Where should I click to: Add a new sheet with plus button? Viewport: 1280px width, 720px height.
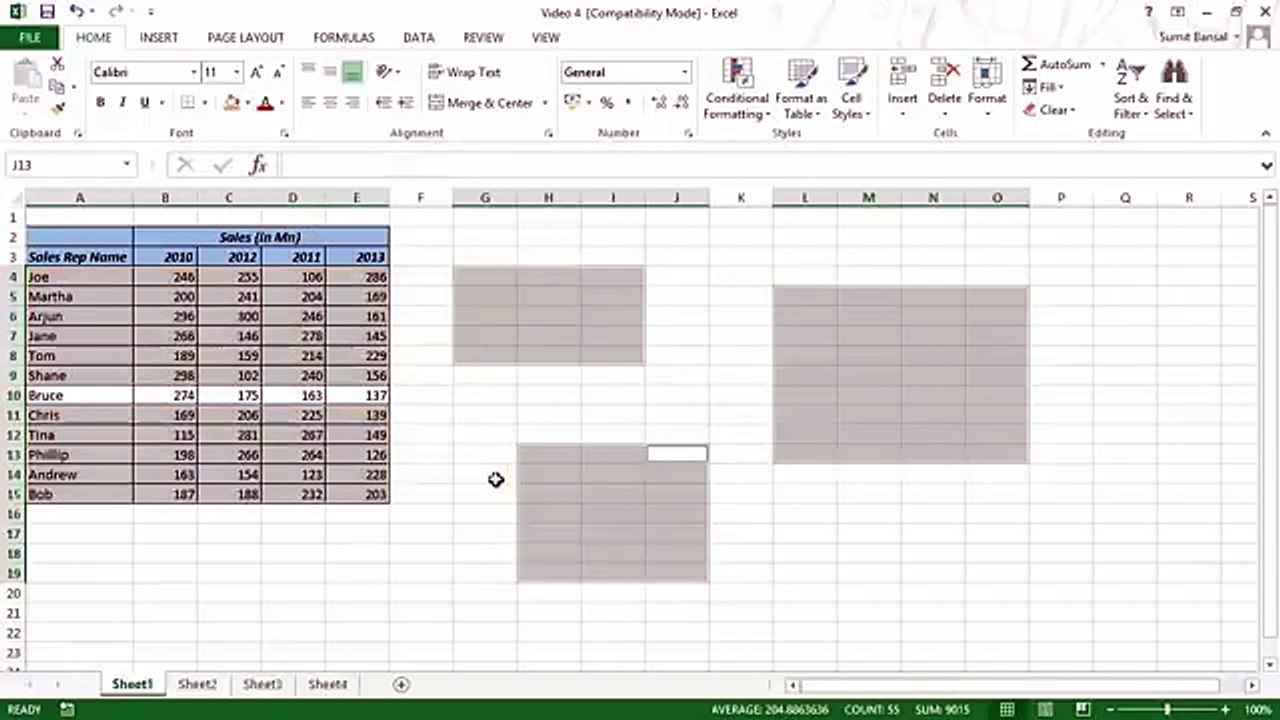click(x=401, y=684)
